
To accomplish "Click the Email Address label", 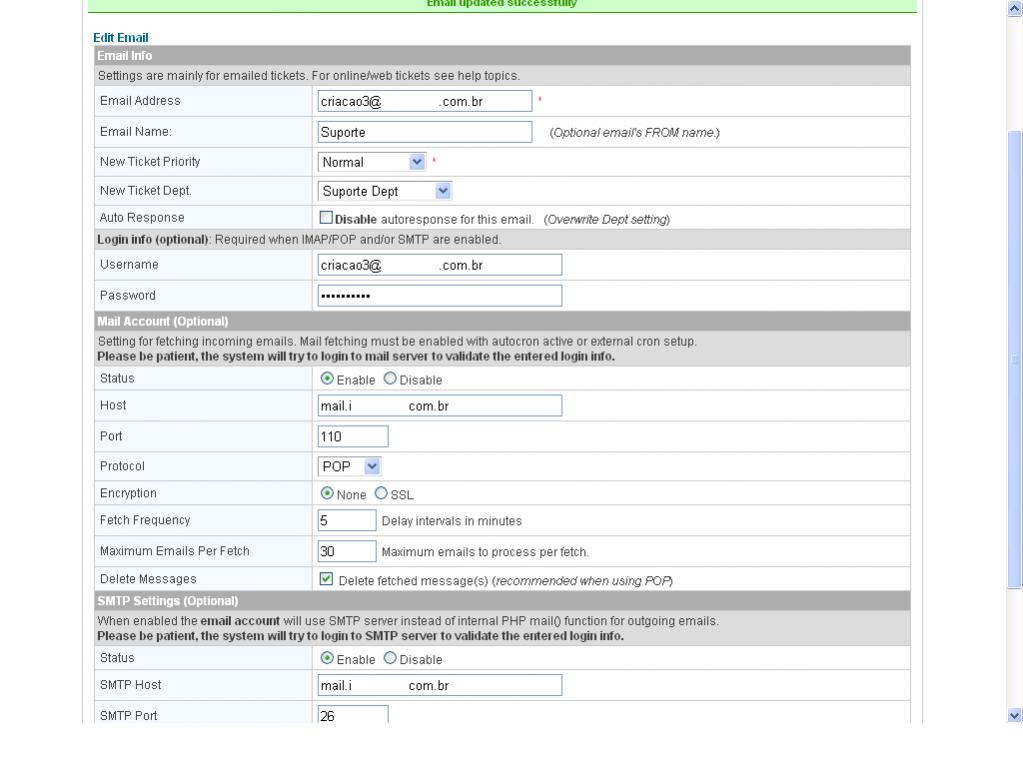I will tap(140, 100).
